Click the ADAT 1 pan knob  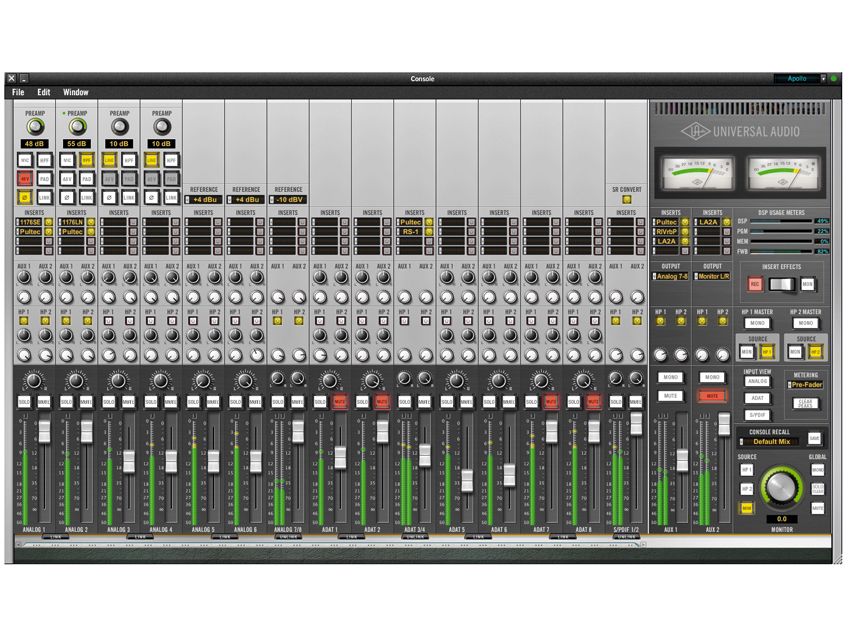point(330,381)
